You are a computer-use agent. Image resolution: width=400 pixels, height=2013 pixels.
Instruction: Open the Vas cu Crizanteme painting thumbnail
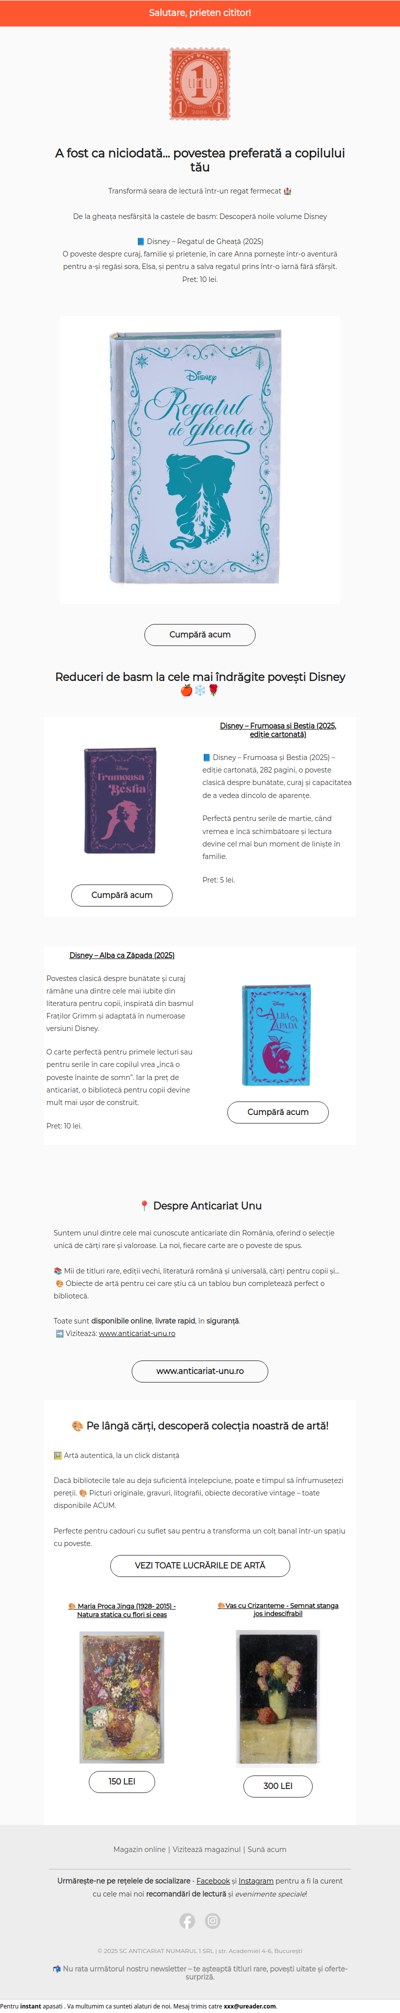tap(278, 1698)
